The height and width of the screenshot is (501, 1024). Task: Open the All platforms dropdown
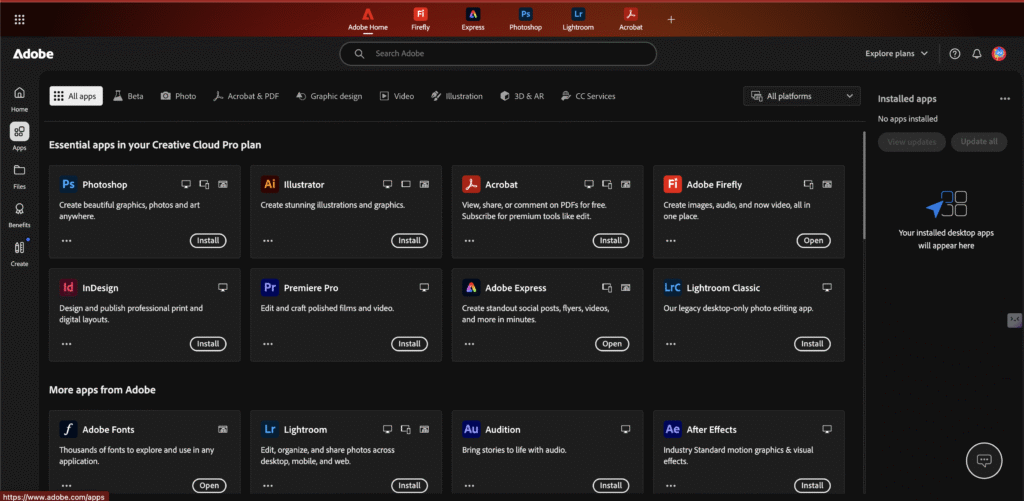(x=802, y=96)
